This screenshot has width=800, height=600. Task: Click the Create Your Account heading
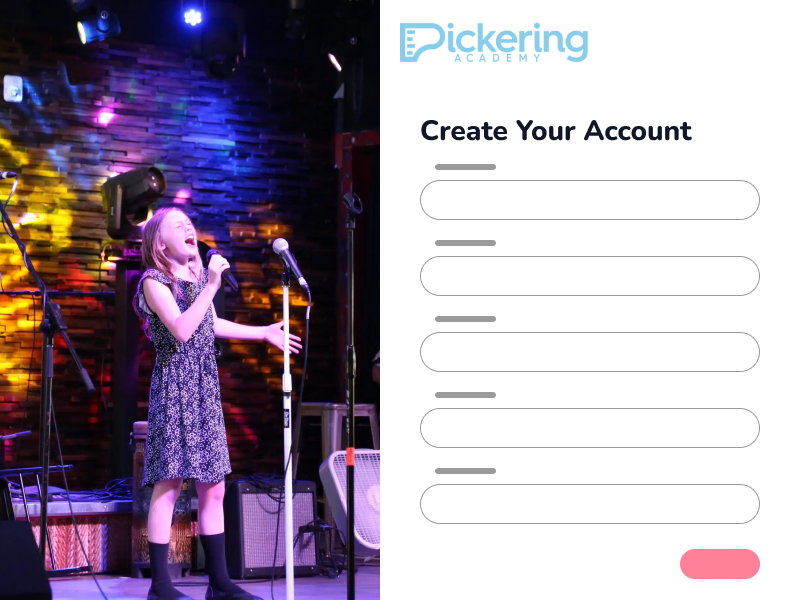pyautogui.click(x=556, y=131)
